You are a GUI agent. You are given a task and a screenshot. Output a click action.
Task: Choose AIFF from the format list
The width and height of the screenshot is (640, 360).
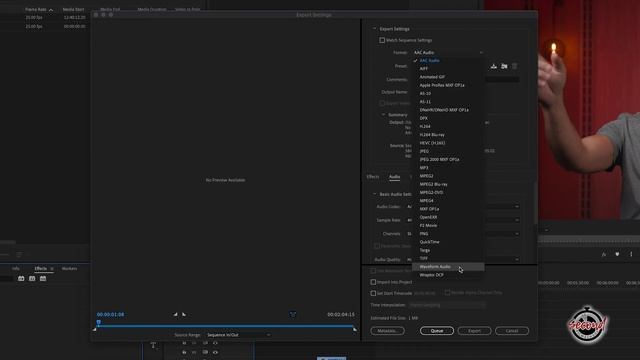pos(448,69)
